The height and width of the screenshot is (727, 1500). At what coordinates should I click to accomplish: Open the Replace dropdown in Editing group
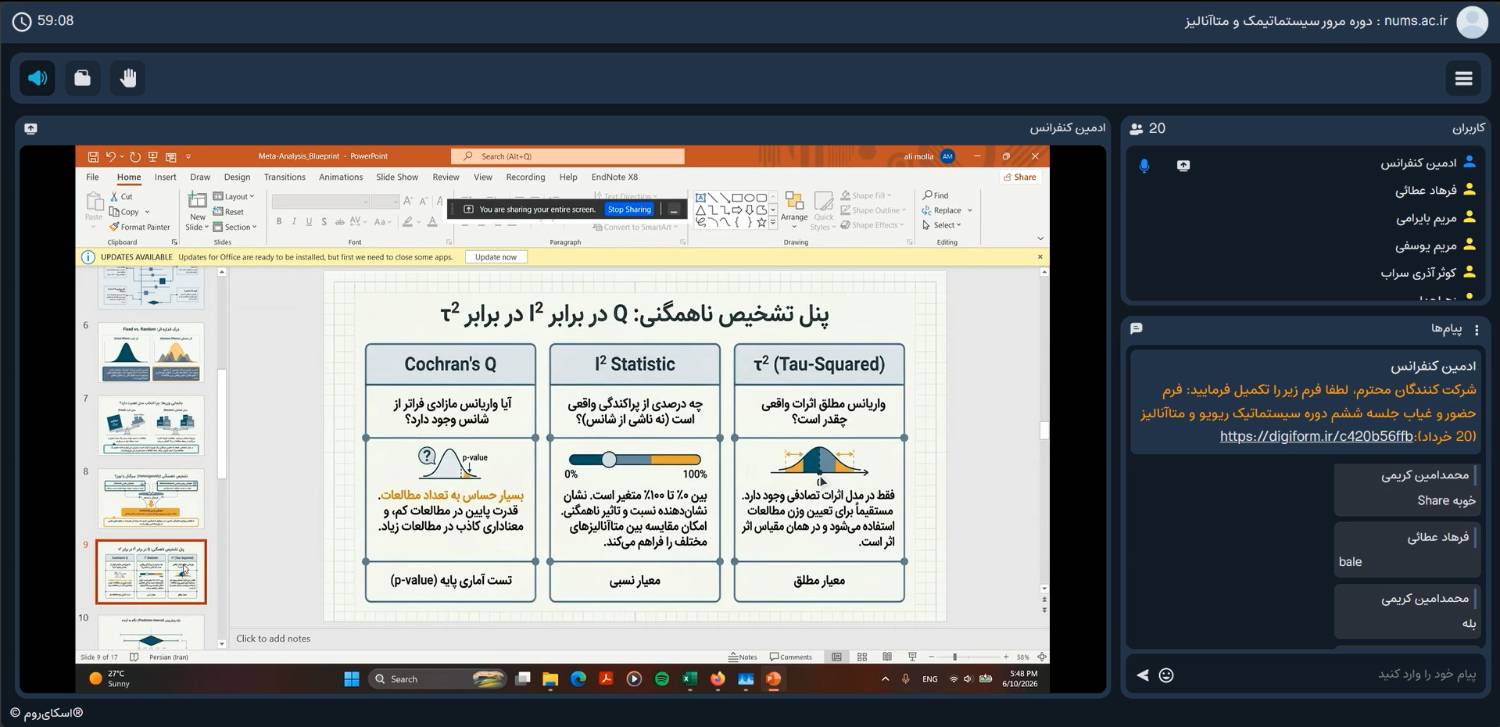point(947,211)
